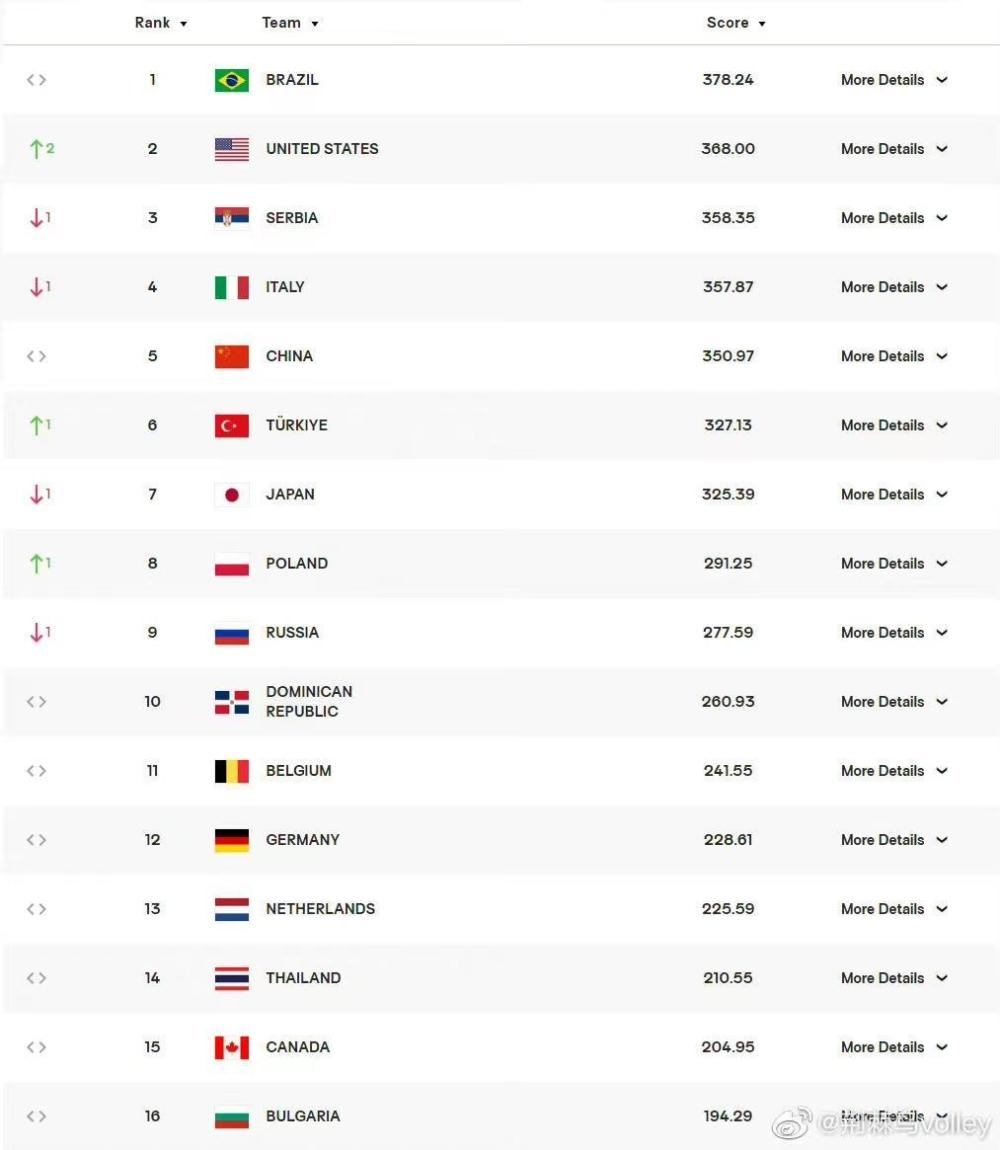Expand More Details for Poland
Screen dimensions: 1000x1150
[894, 564]
